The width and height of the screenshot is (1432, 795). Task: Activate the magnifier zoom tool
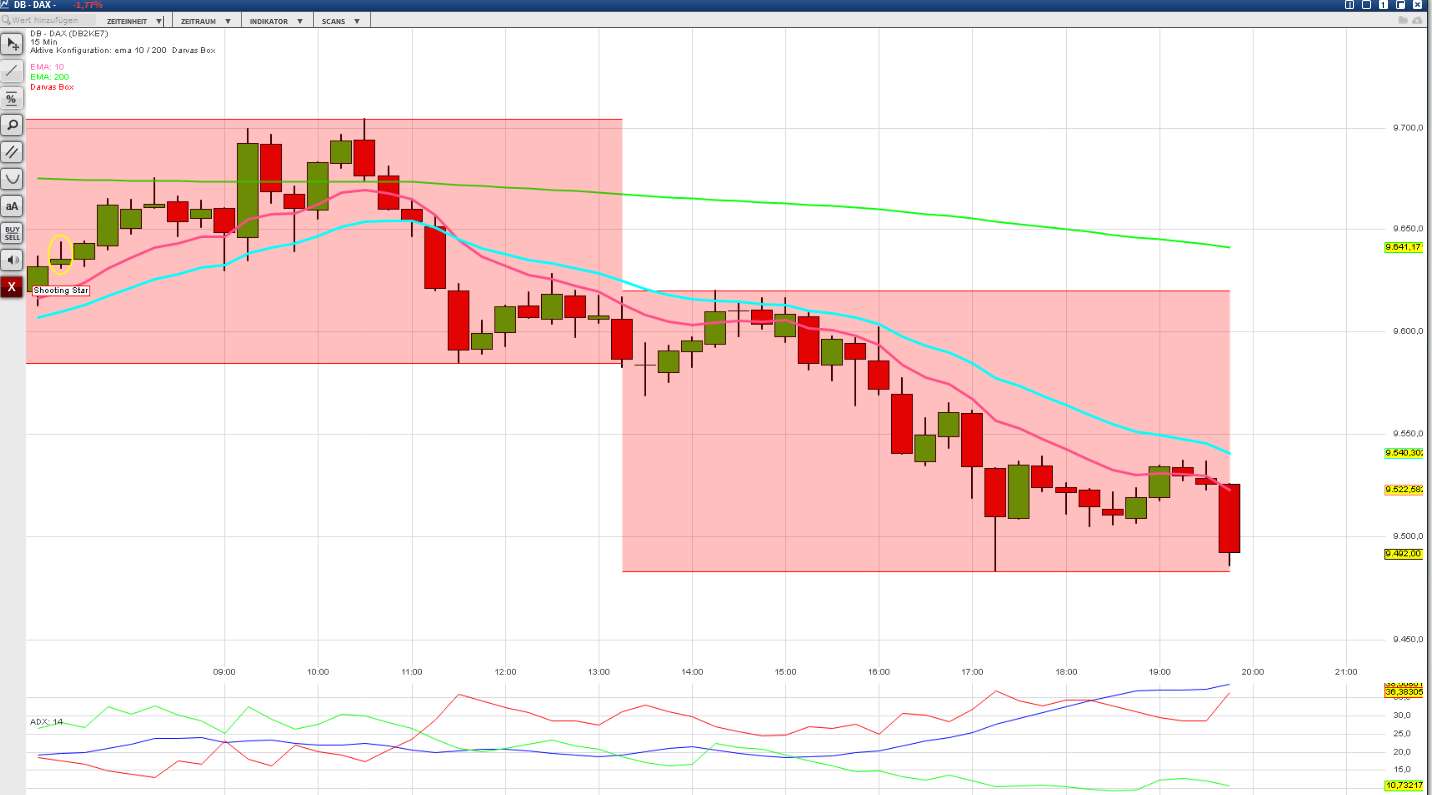(12, 125)
